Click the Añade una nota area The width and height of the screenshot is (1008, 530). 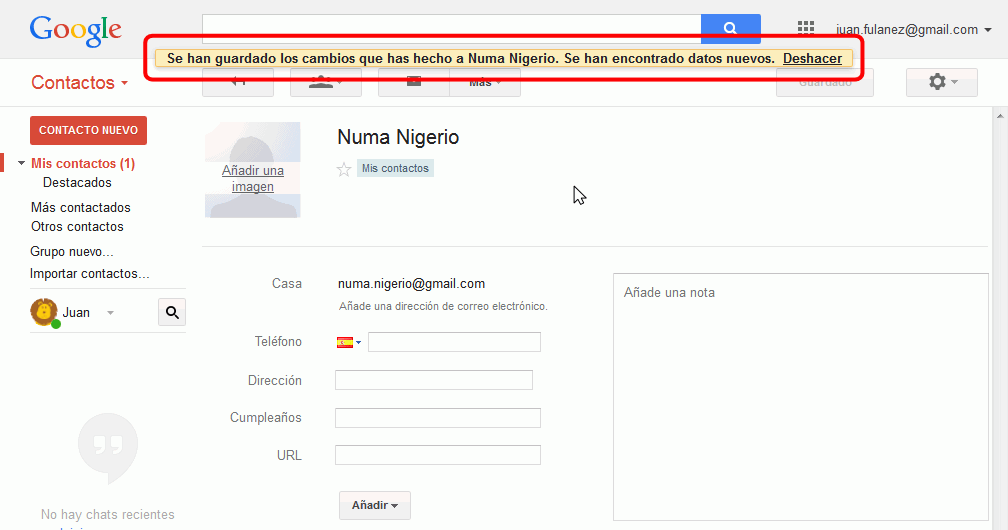[800, 397]
